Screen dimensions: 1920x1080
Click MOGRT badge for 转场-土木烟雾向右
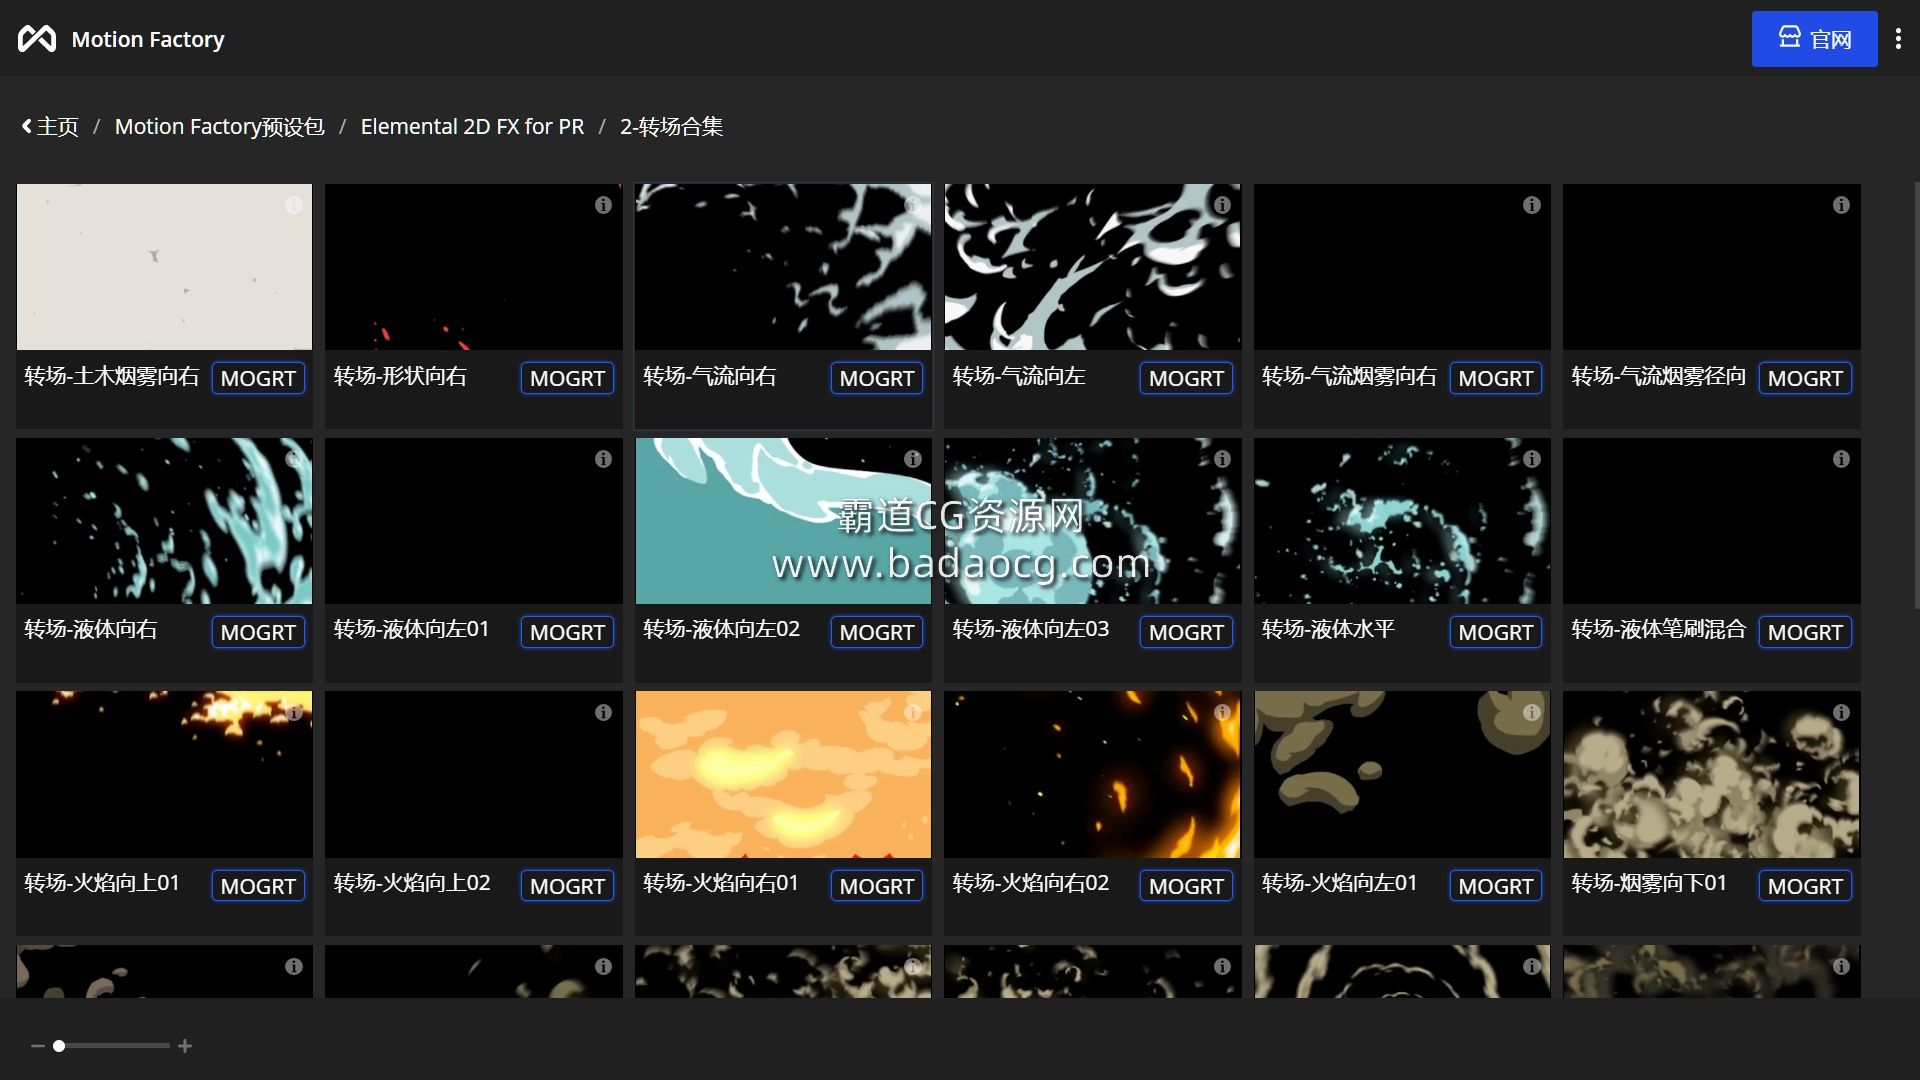258,378
